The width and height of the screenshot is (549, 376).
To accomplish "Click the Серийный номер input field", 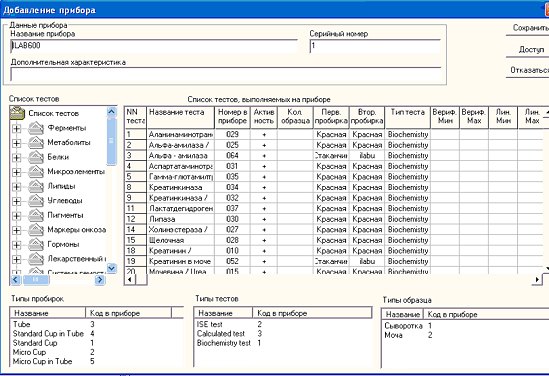I will coord(375,46).
